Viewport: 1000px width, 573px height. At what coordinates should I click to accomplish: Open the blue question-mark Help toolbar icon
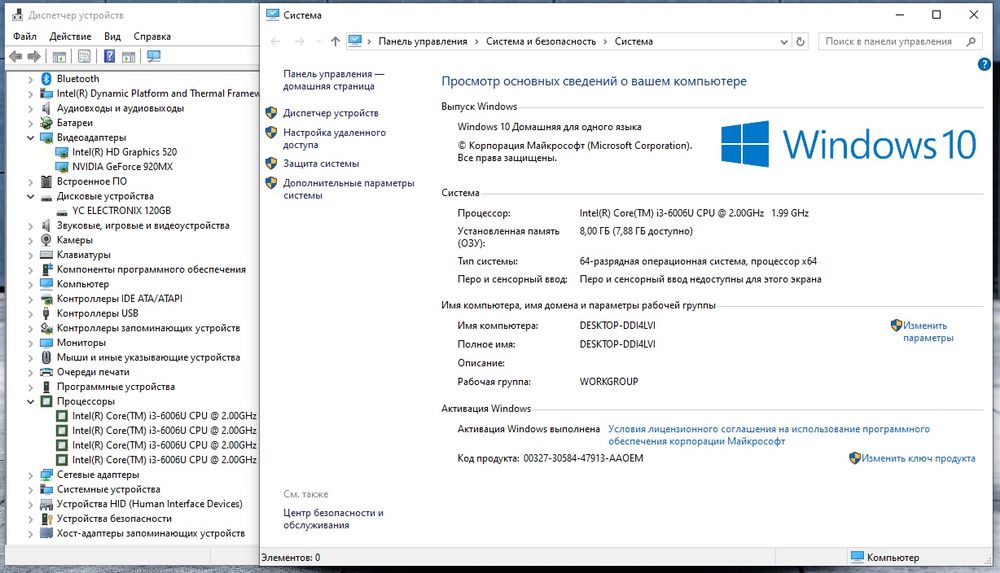point(110,56)
